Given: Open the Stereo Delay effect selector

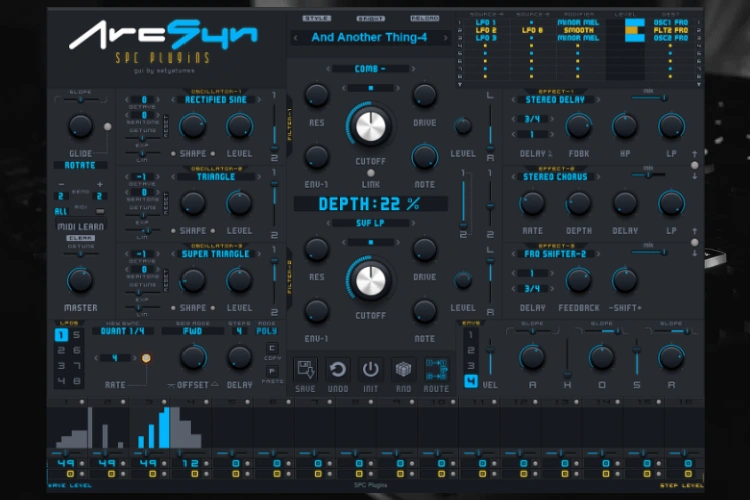Looking at the screenshot, I should (555, 100).
